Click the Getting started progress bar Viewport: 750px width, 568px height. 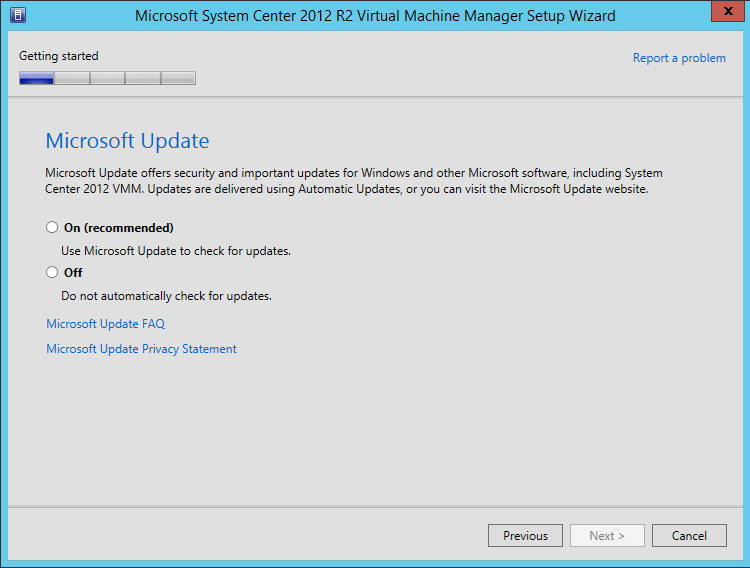point(107,78)
